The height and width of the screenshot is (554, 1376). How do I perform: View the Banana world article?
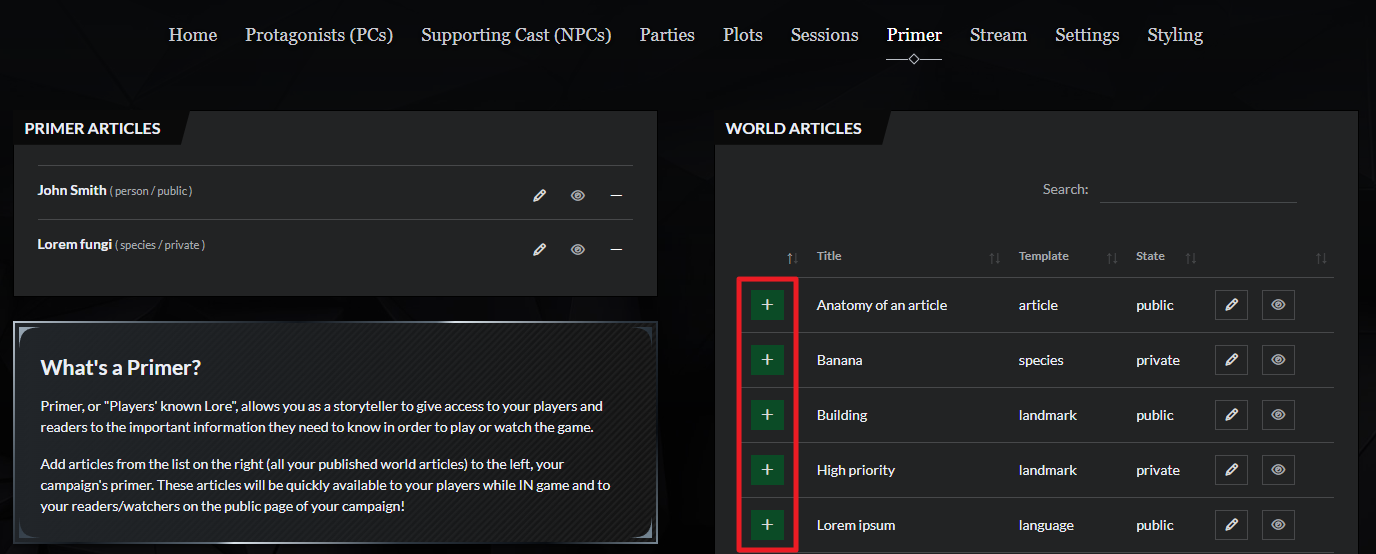coord(1278,360)
